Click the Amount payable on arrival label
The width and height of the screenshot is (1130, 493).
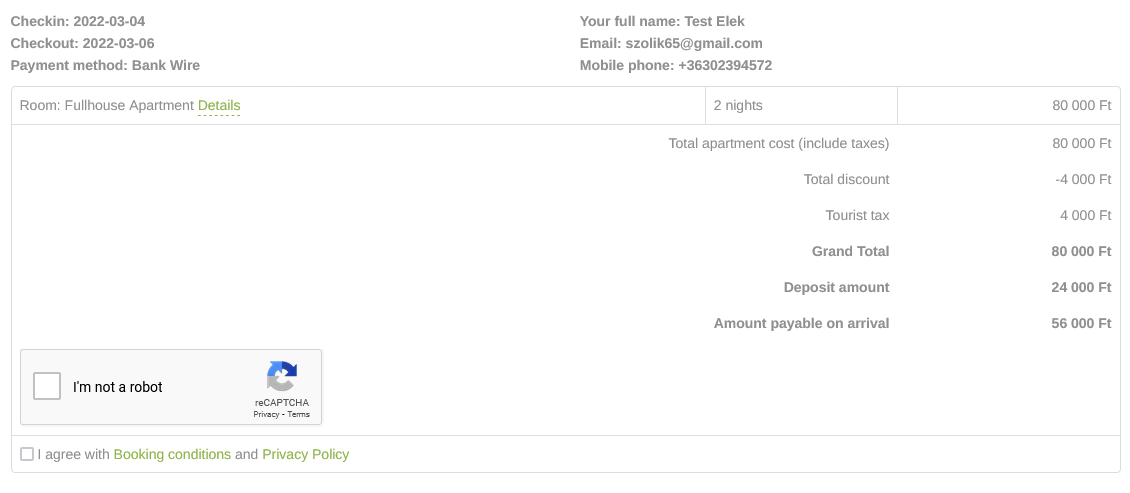pyautogui.click(x=801, y=323)
